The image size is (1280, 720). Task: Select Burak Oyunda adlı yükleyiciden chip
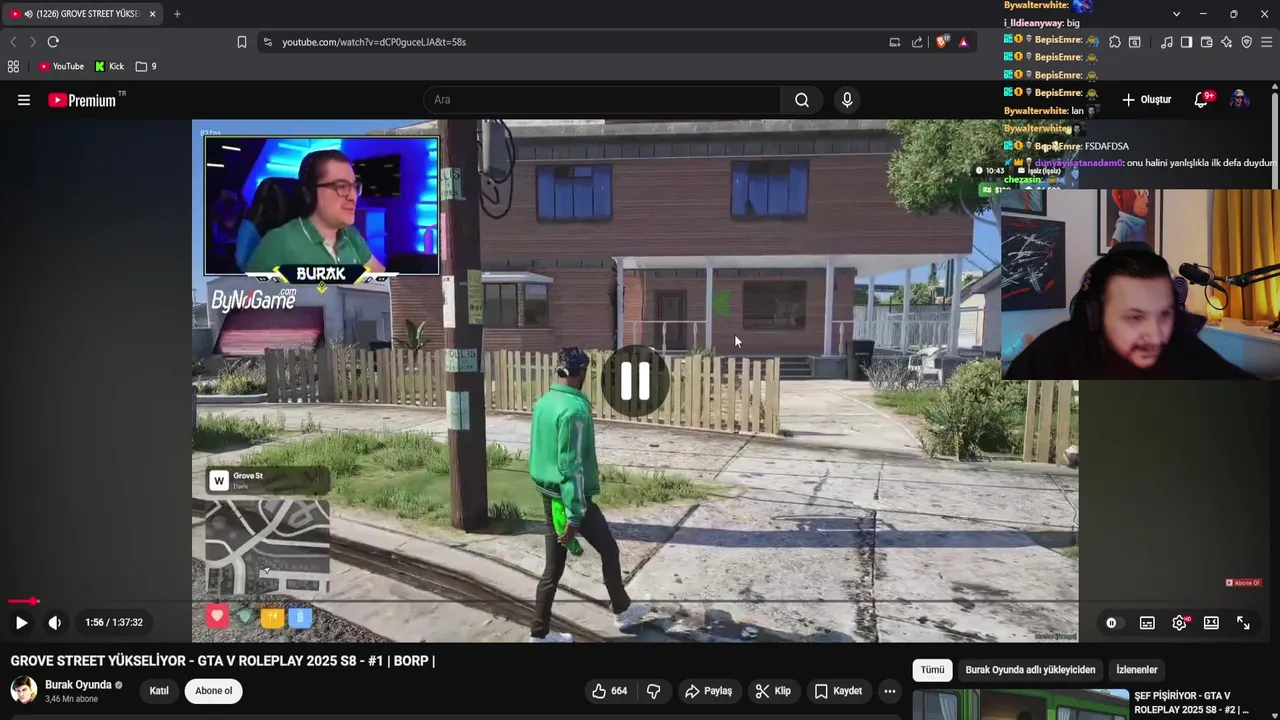(x=1030, y=670)
